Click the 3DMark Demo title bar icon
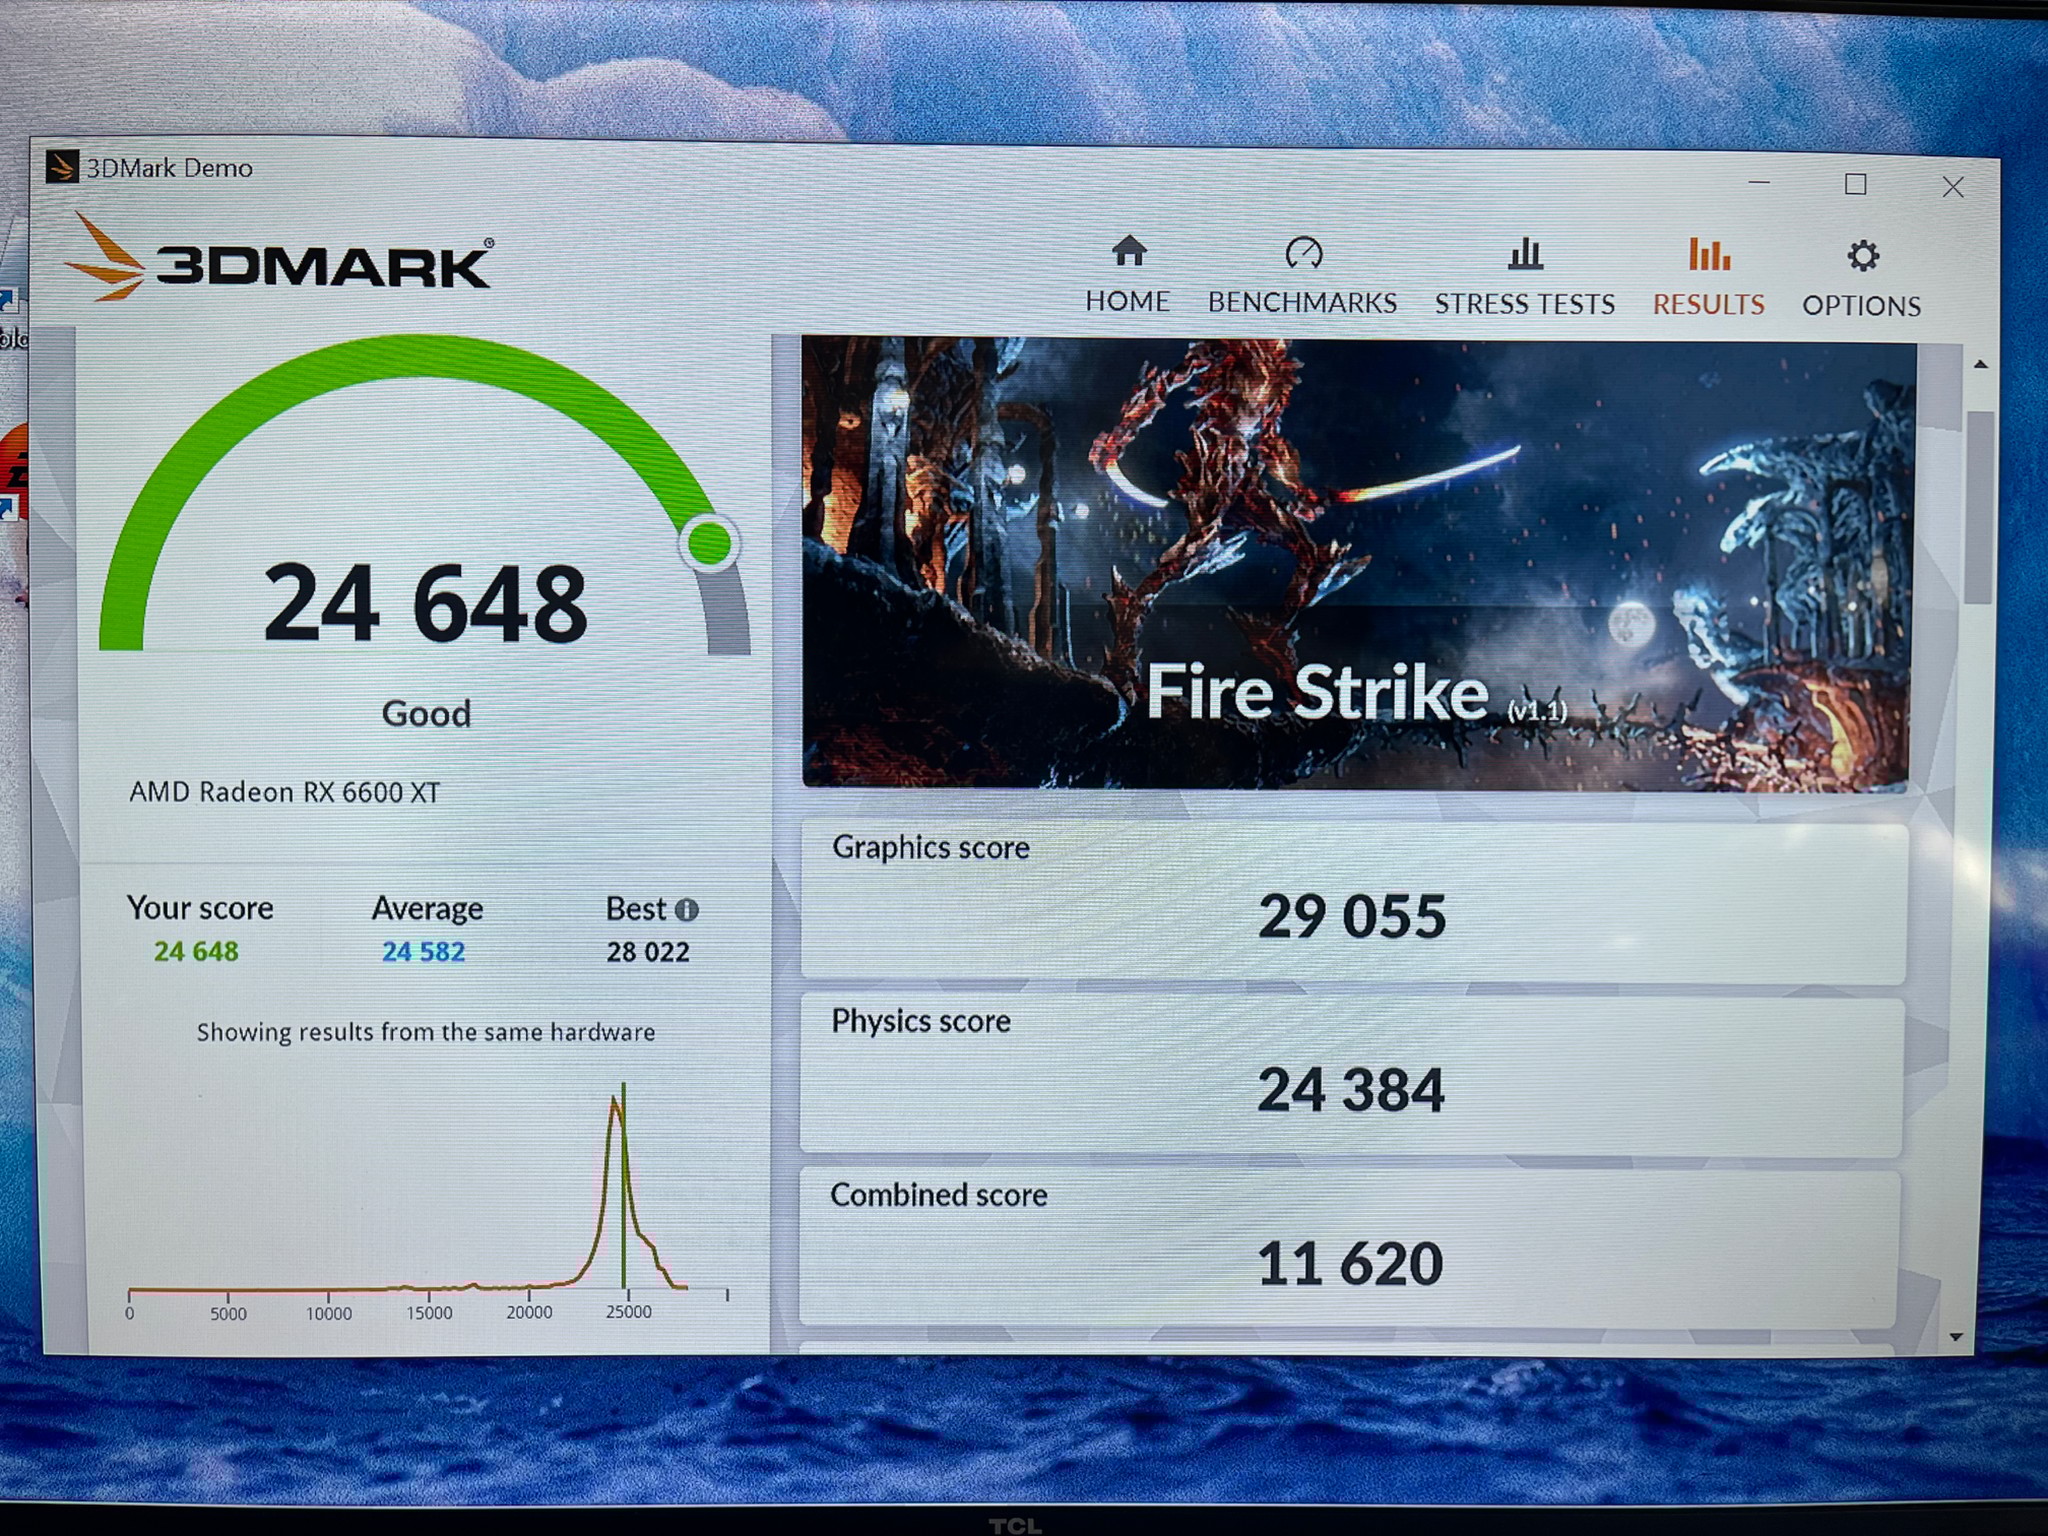The image size is (2048, 1536). pos(62,167)
